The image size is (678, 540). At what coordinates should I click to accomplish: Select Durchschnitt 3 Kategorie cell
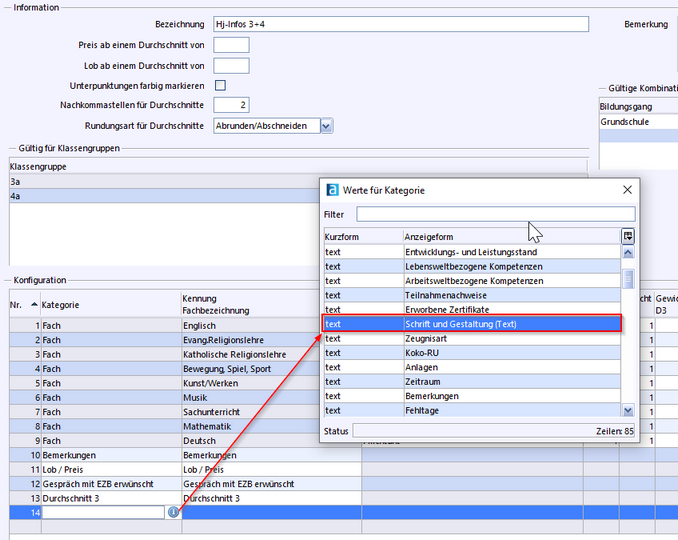pos(111,498)
